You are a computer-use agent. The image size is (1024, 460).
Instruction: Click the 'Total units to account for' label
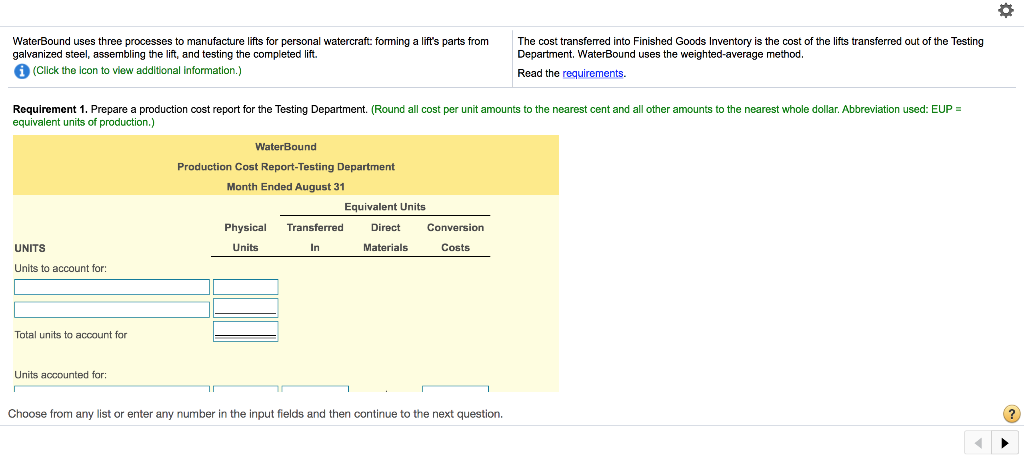coord(71,335)
